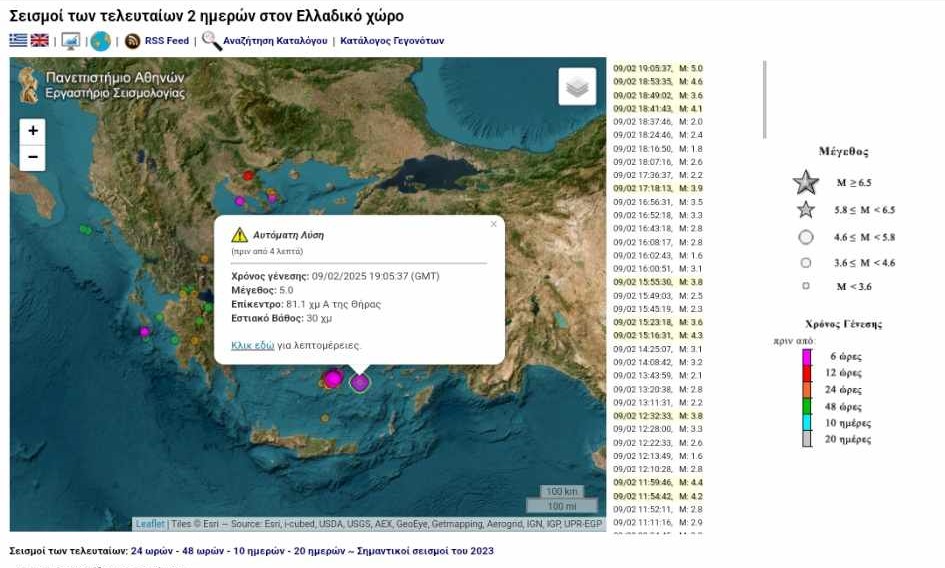
Task: Click the red 12 ώρες legend swatch
Action: [x=806, y=373]
